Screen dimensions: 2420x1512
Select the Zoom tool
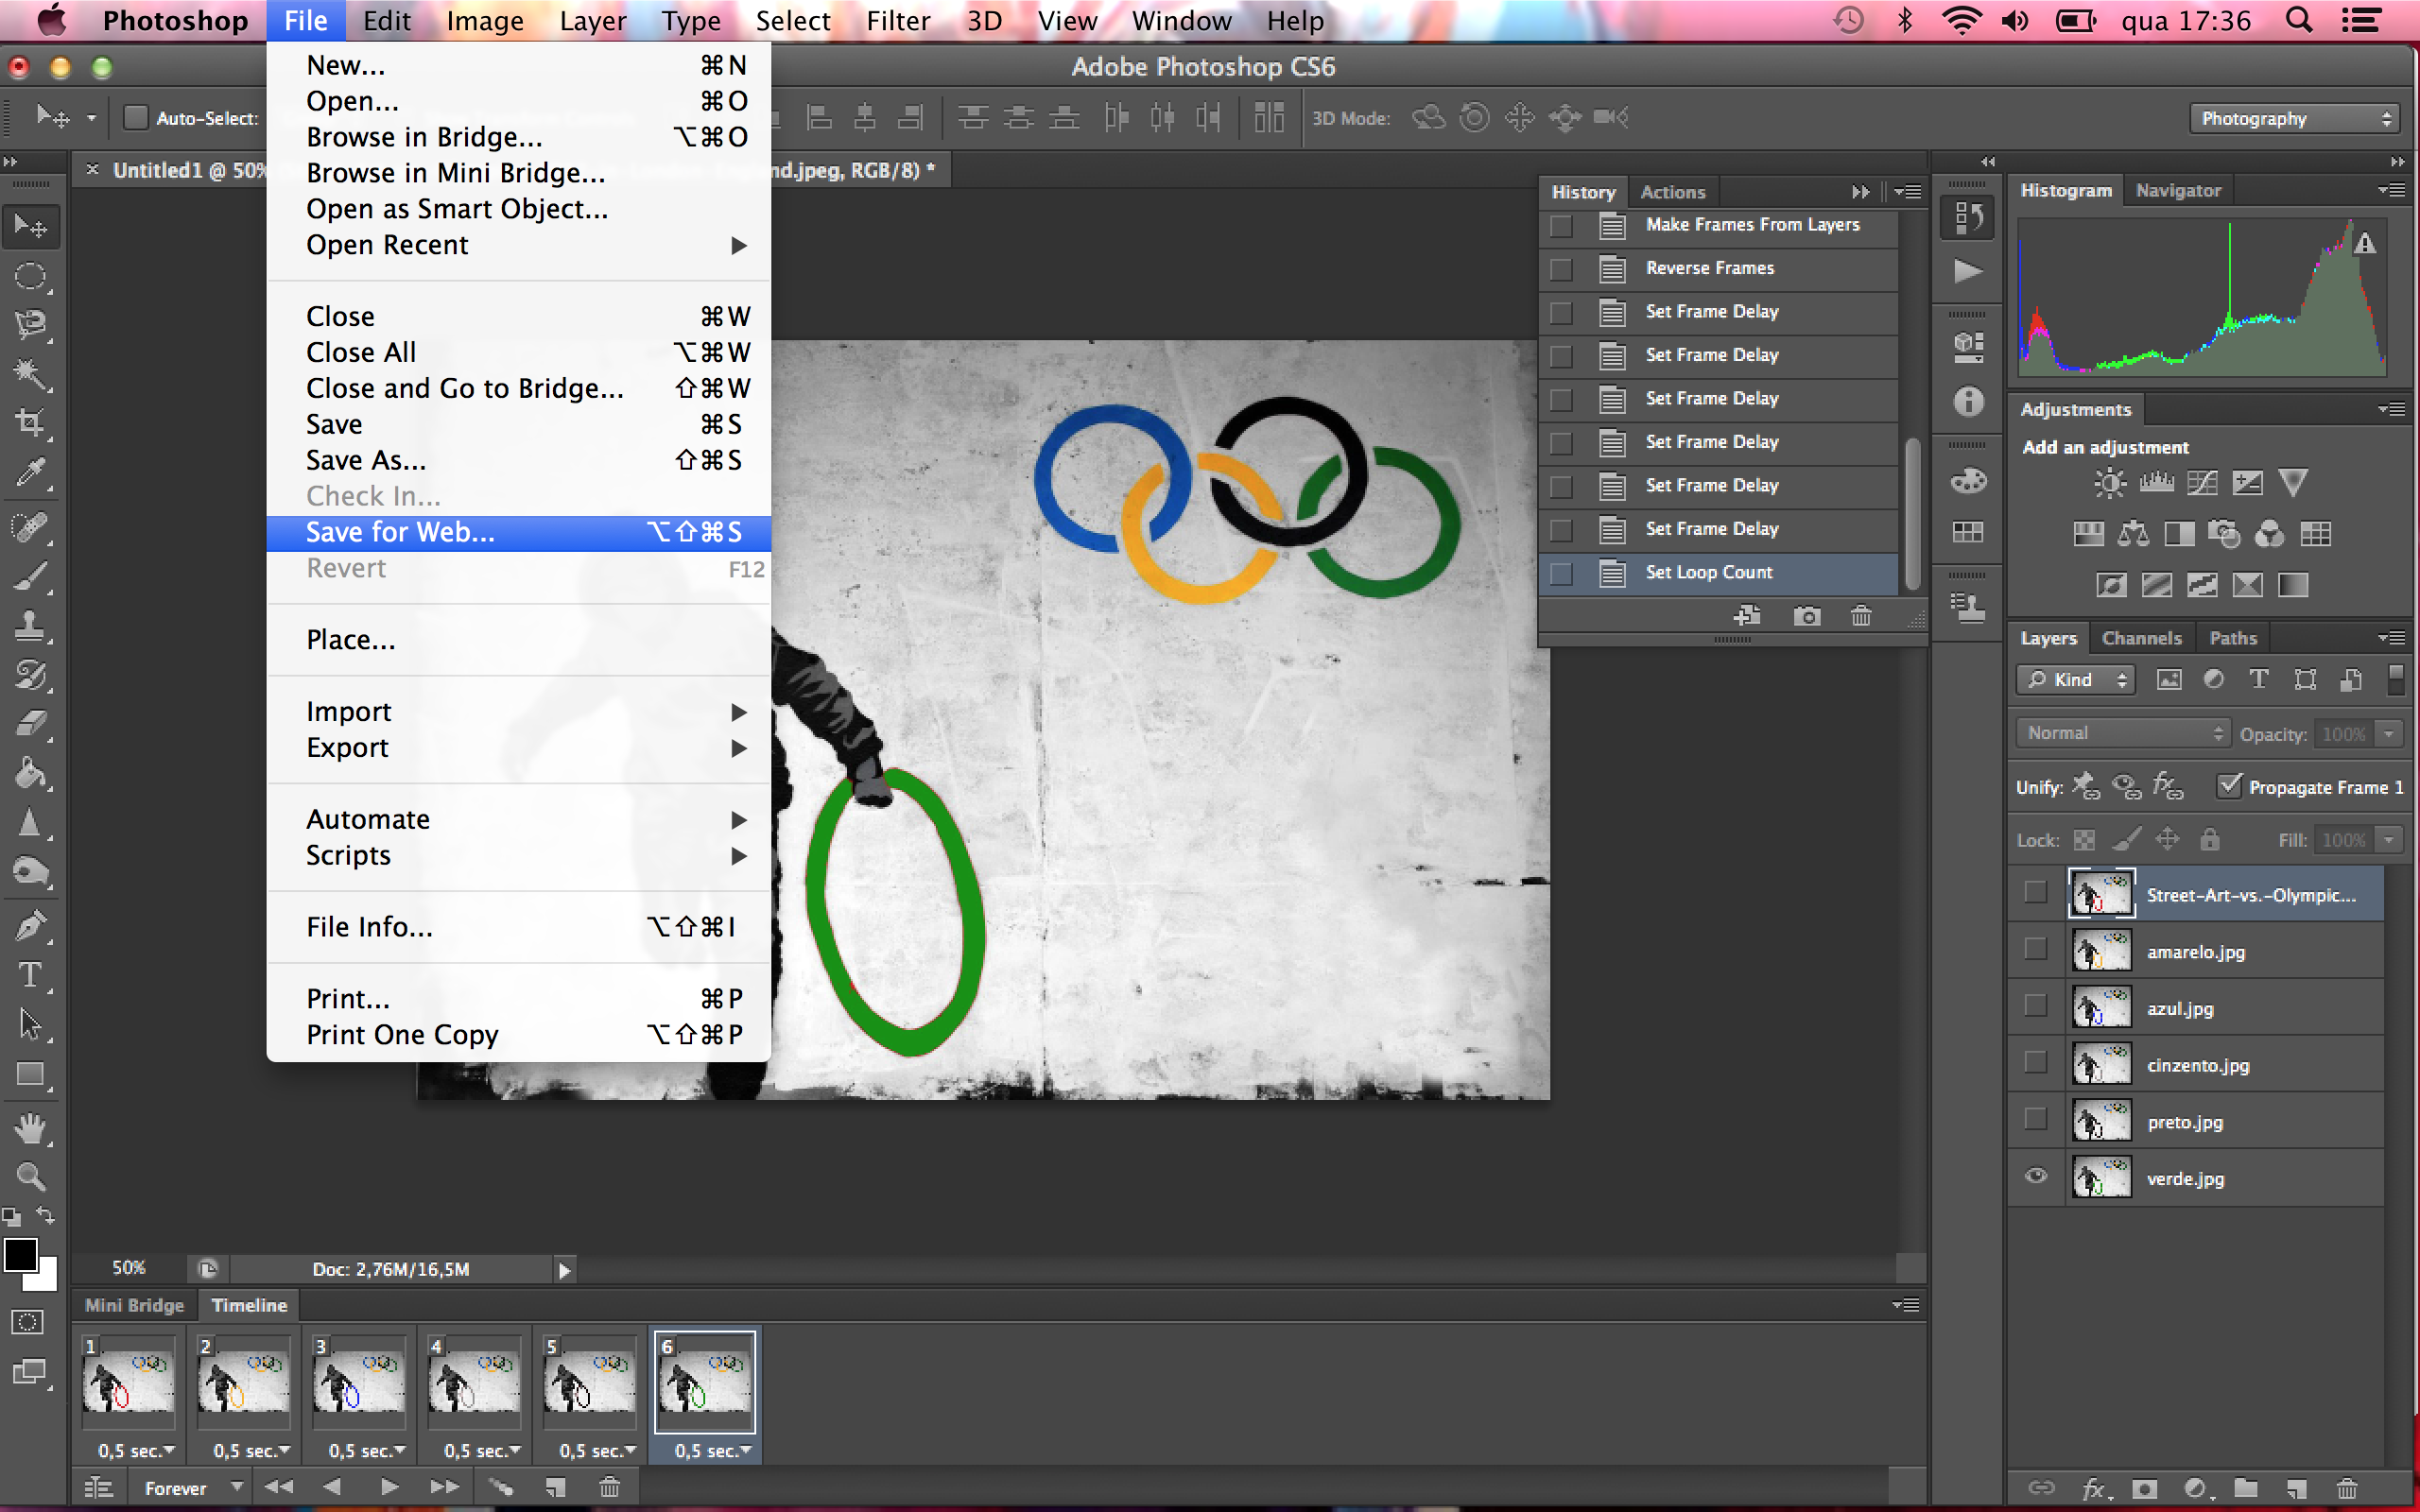point(30,1177)
